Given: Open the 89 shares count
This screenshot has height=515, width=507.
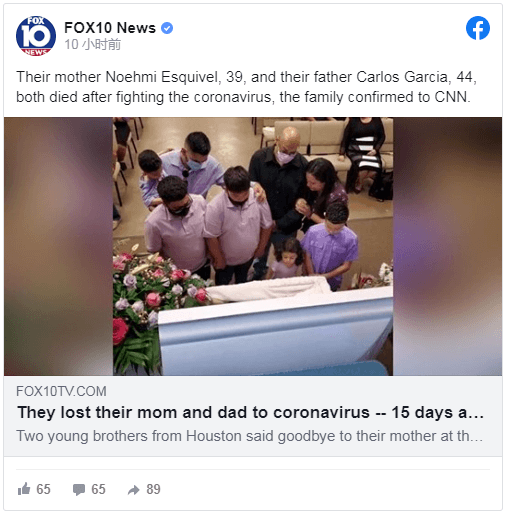Looking at the screenshot, I should point(153,489).
